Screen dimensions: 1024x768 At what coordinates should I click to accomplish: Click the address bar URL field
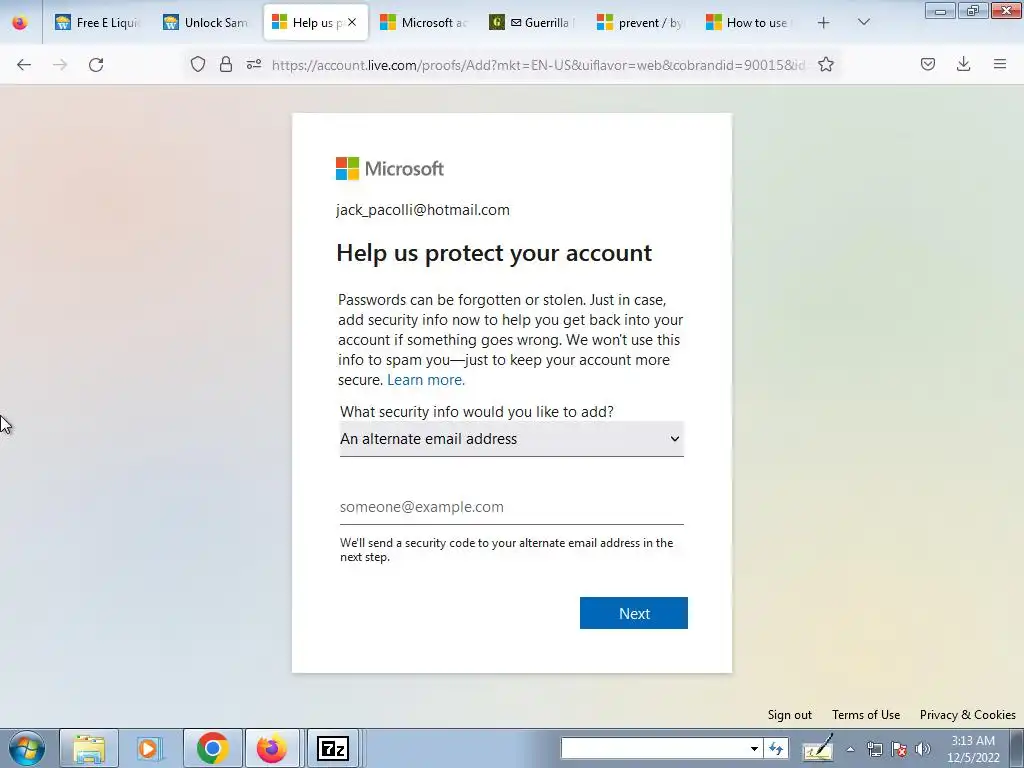point(539,65)
